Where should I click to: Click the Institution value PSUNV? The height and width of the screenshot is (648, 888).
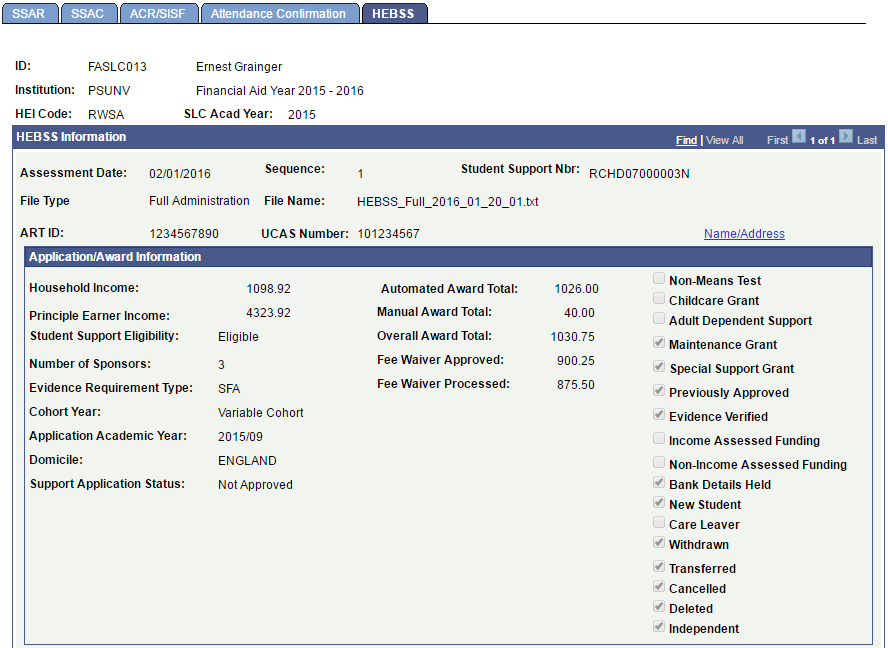tap(109, 91)
